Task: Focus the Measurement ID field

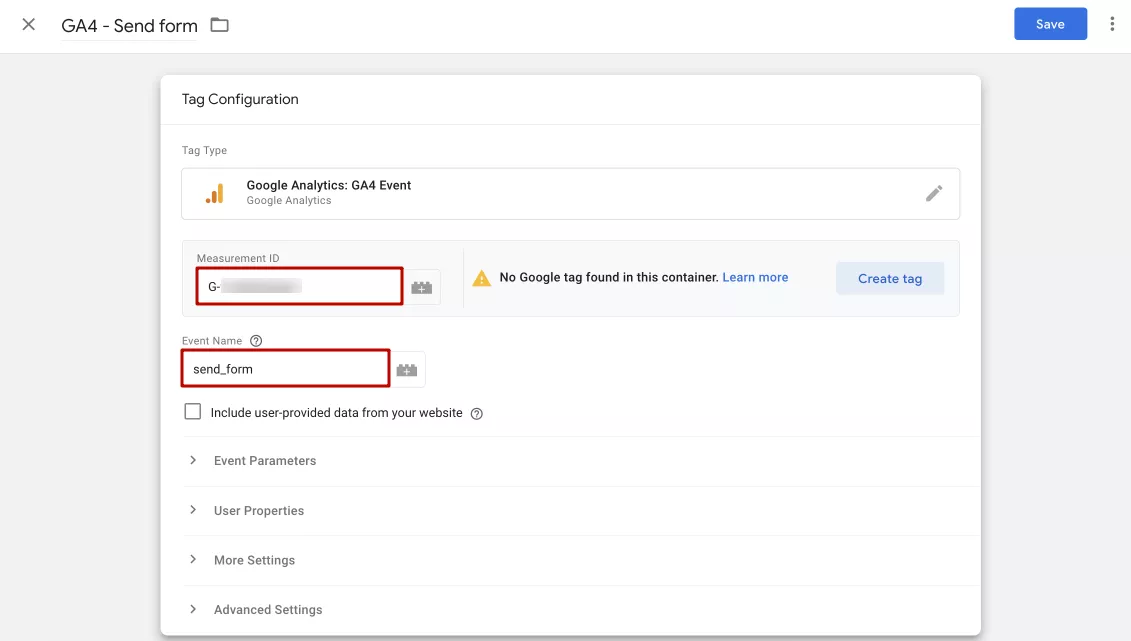Action: 299,286
